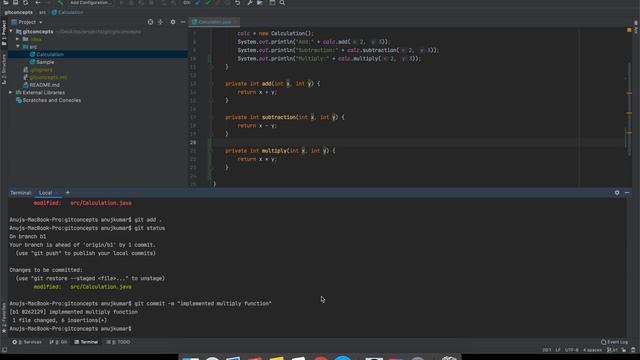Click the Git commit checkmark icon
The image size is (640, 360).
click(x=208, y=2)
